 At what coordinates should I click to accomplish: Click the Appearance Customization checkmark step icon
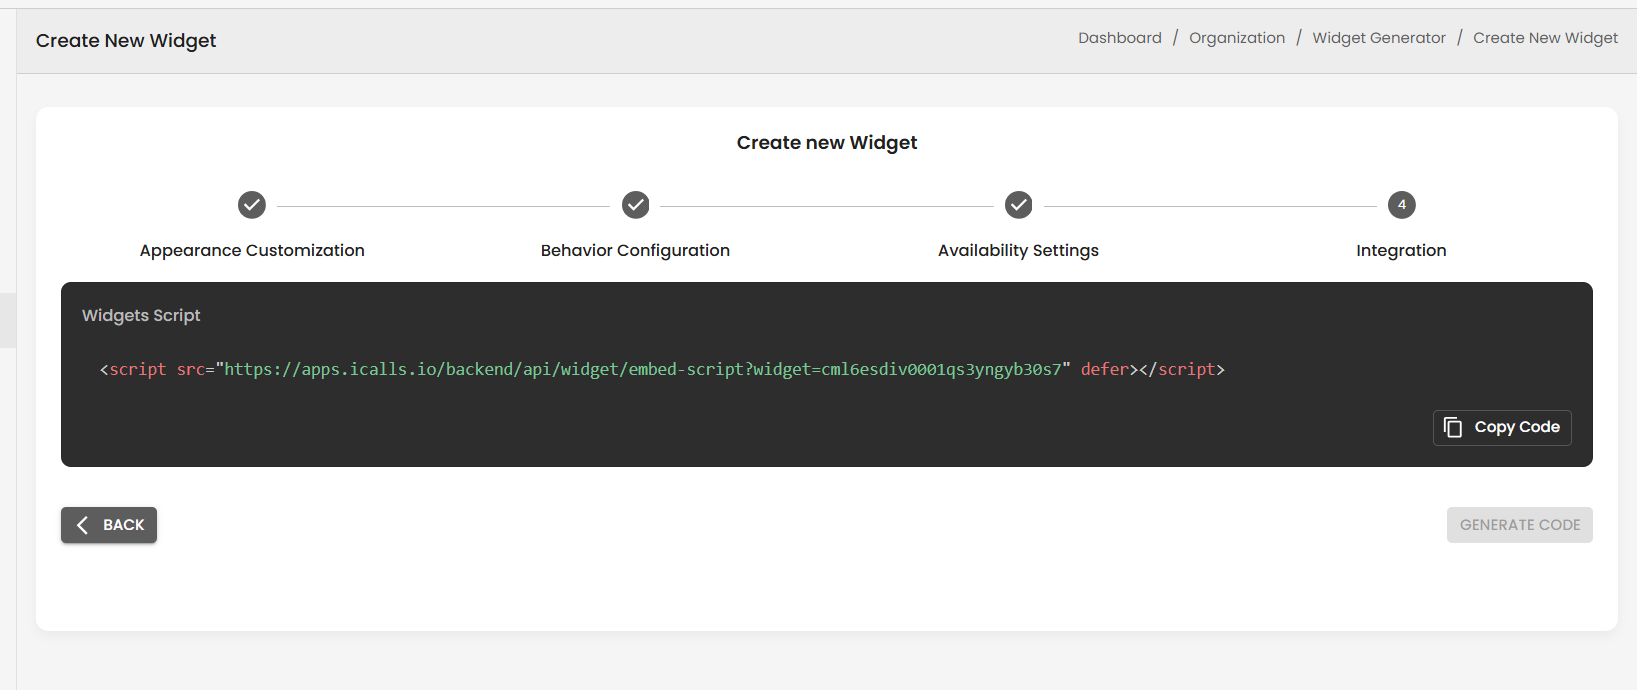click(252, 205)
